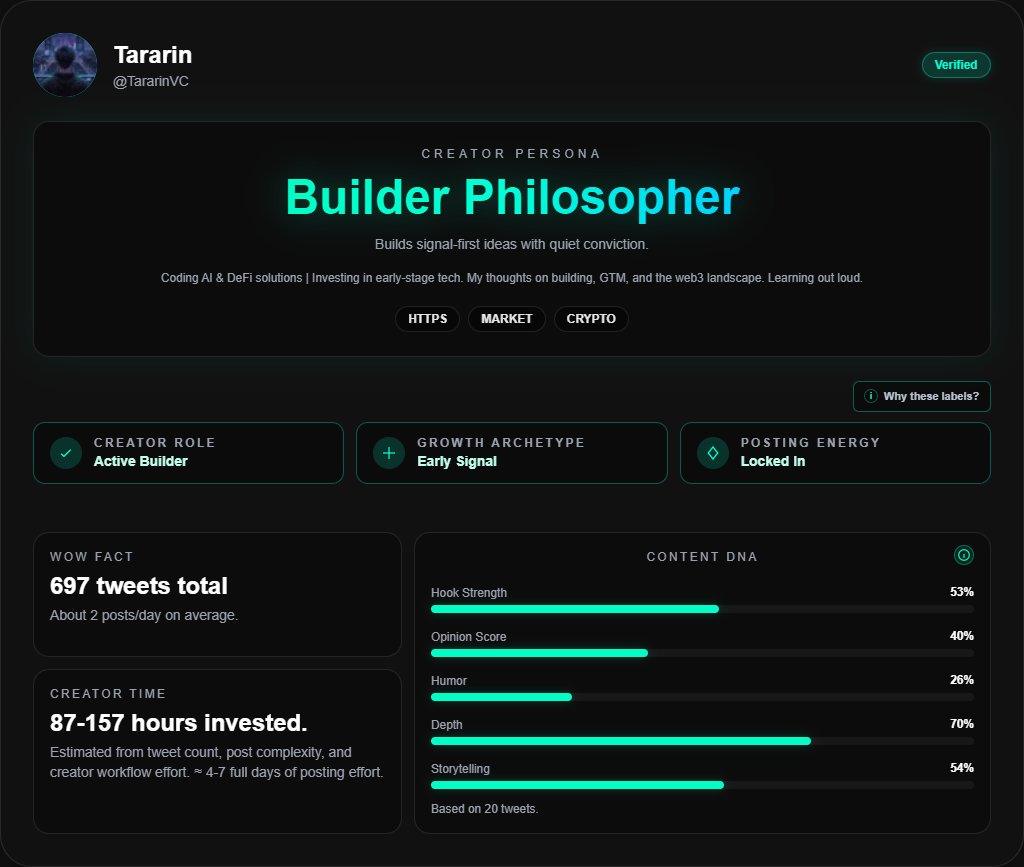Screen dimensions: 1024x867
Task: Click the @TararinVC handle
Action: pos(151,82)
